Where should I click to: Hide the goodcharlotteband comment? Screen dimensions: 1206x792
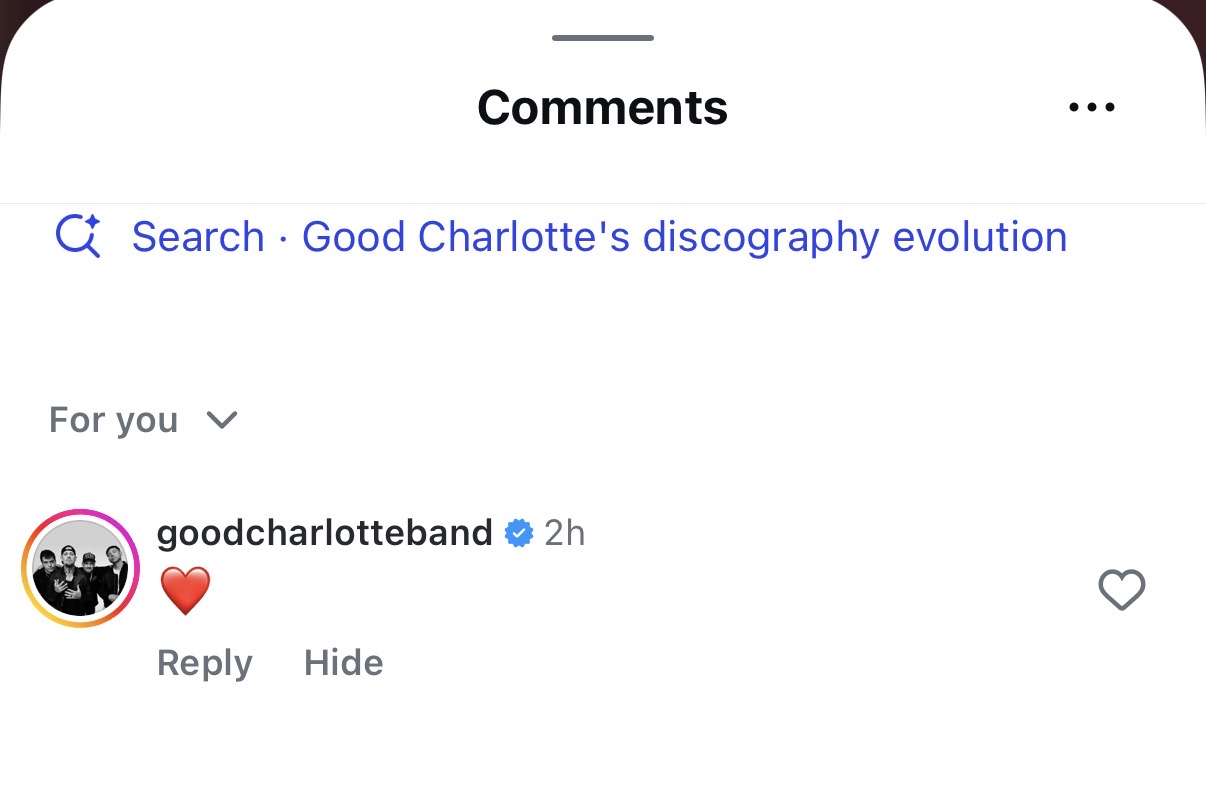(343, 663)
